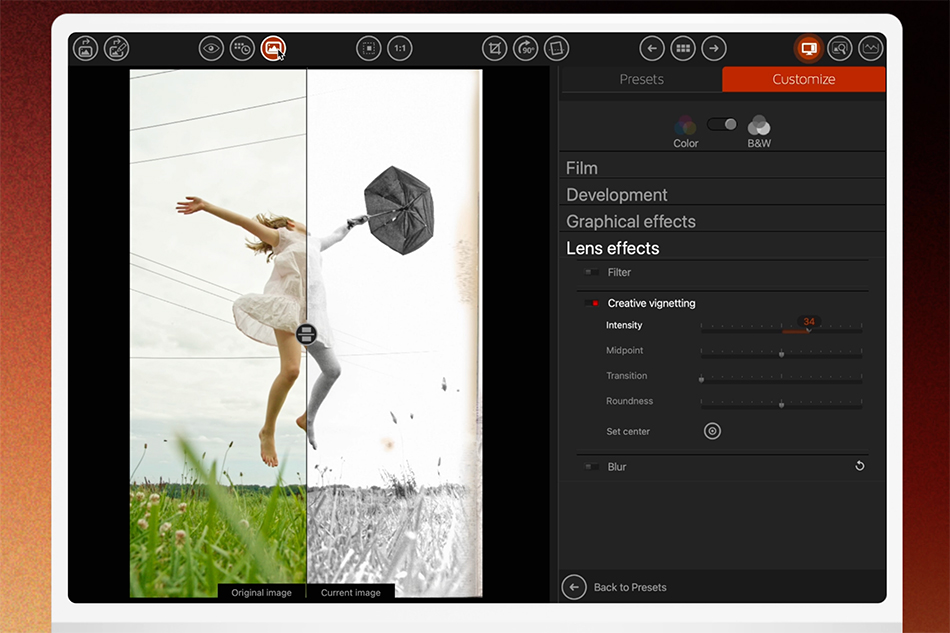The width and height of the screenshot is (950, 633).
Task: Expand the Development section
Action: pyautogui.click(x=616, y=195)
